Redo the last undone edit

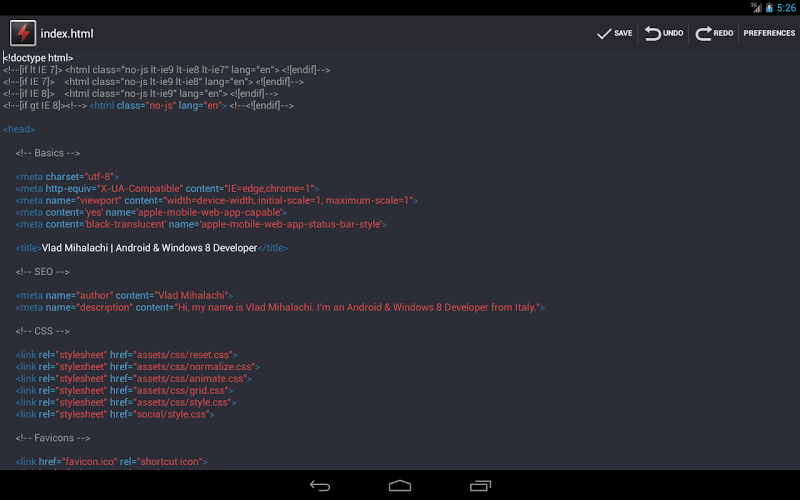coord(714,33)
